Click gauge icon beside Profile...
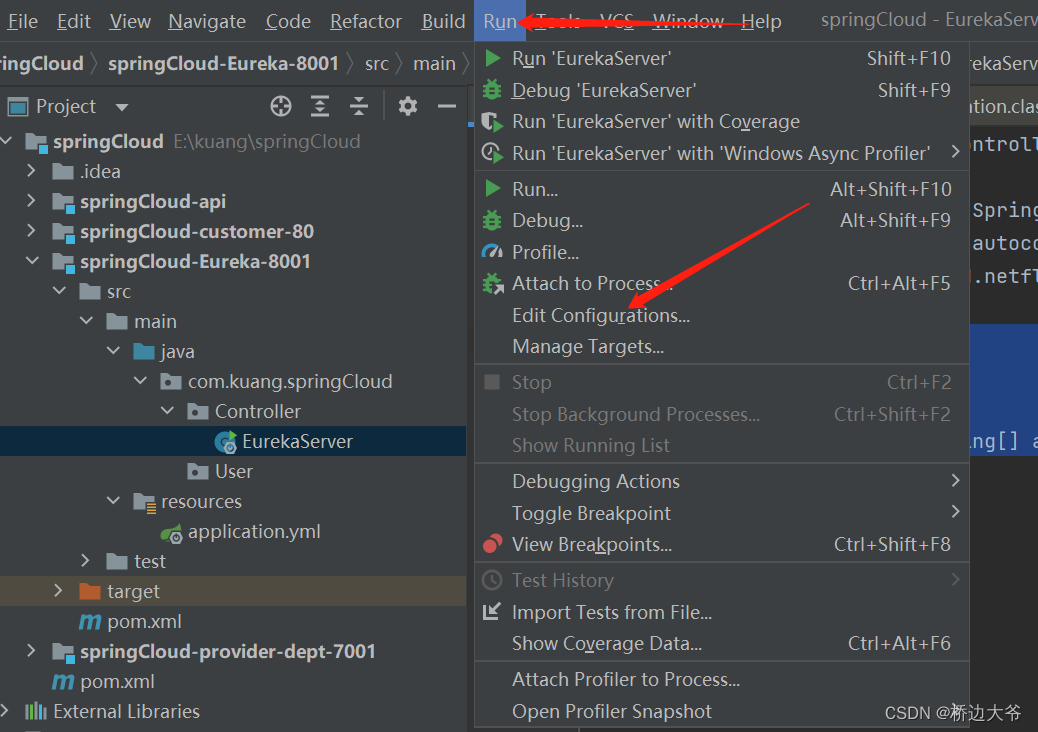Viewport: 1038px width, 732px height. 492,252
